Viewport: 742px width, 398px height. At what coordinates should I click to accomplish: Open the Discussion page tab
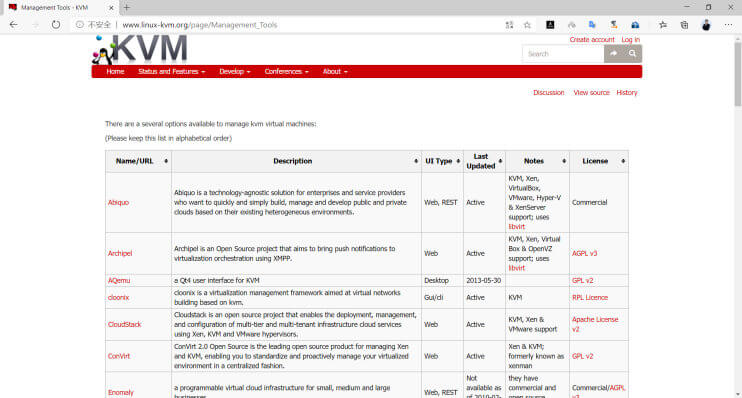pos(548,93)
